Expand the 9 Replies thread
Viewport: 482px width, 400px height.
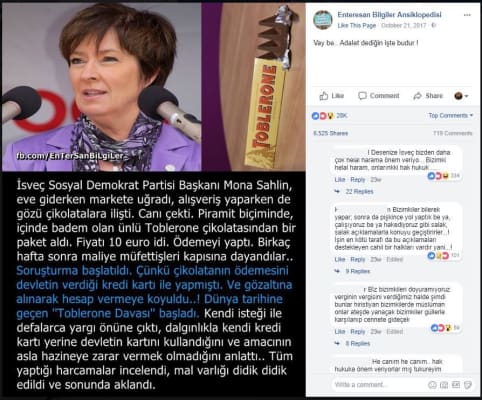[x=358, y=271]
